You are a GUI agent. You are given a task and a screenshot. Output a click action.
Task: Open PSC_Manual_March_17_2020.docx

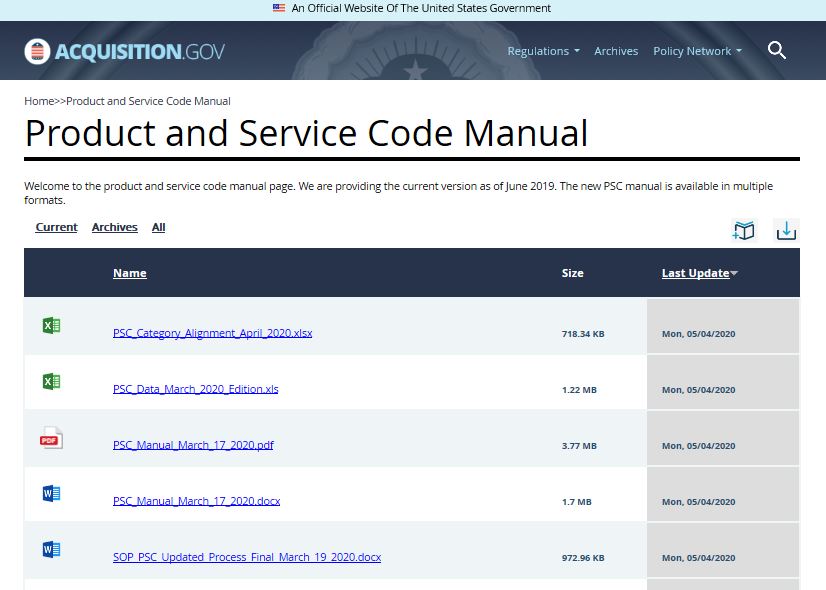[x=196, y=500]
